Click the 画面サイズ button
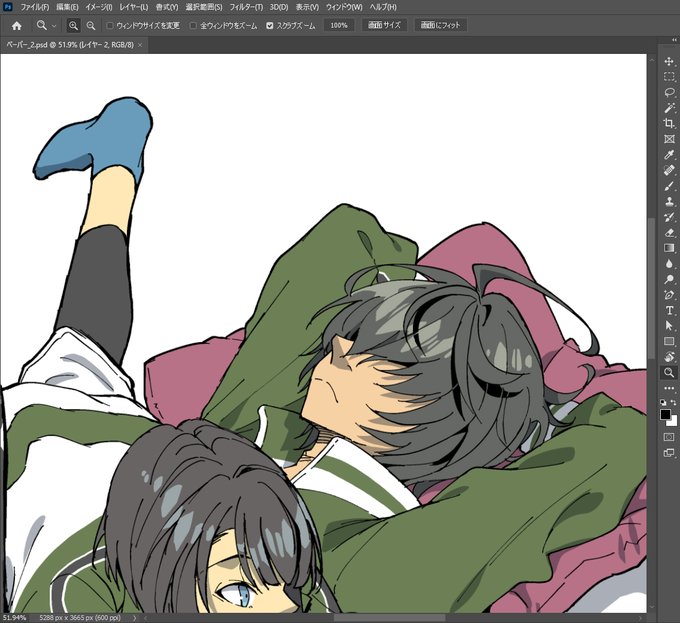The image size is (680, 623). click(384, 25)
